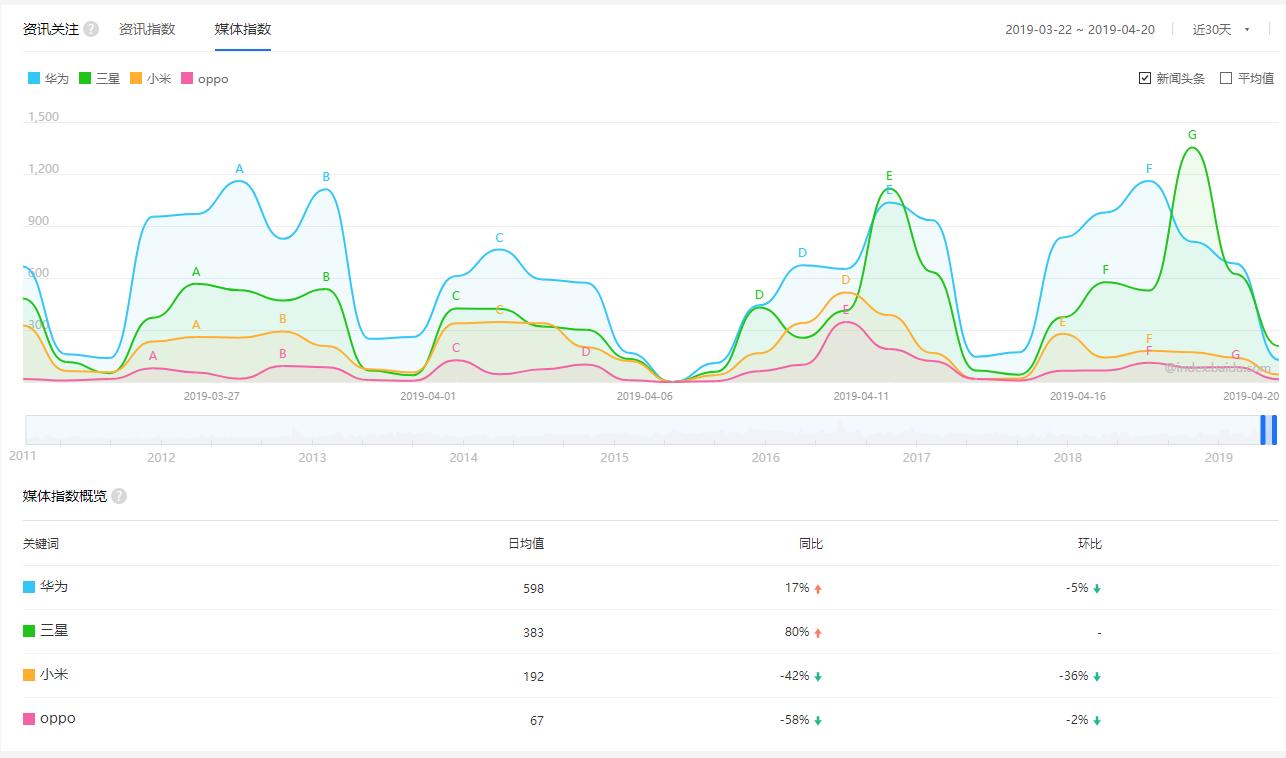Click the 小米 keyword in overview table
This screenshot has width=1286, height=758.
(54, 675)
